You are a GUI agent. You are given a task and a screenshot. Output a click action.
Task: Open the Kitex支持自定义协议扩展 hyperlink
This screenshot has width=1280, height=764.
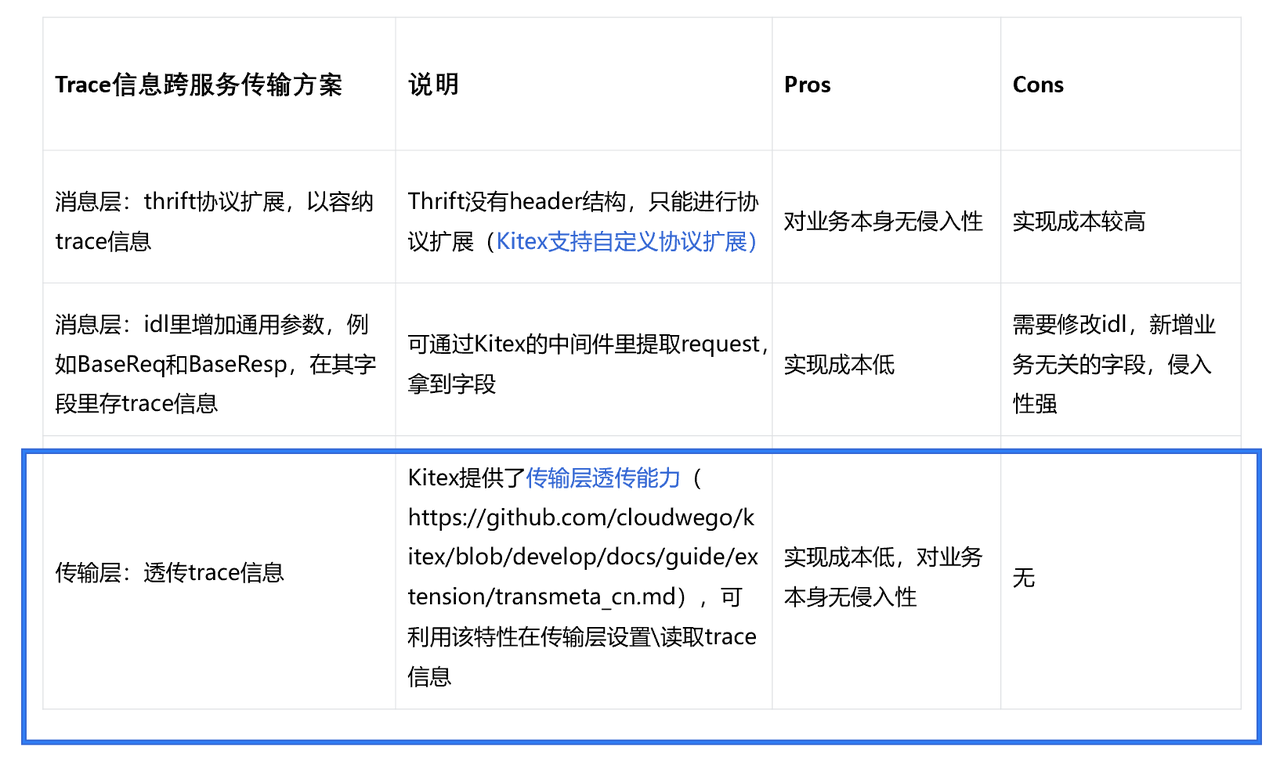623,240
